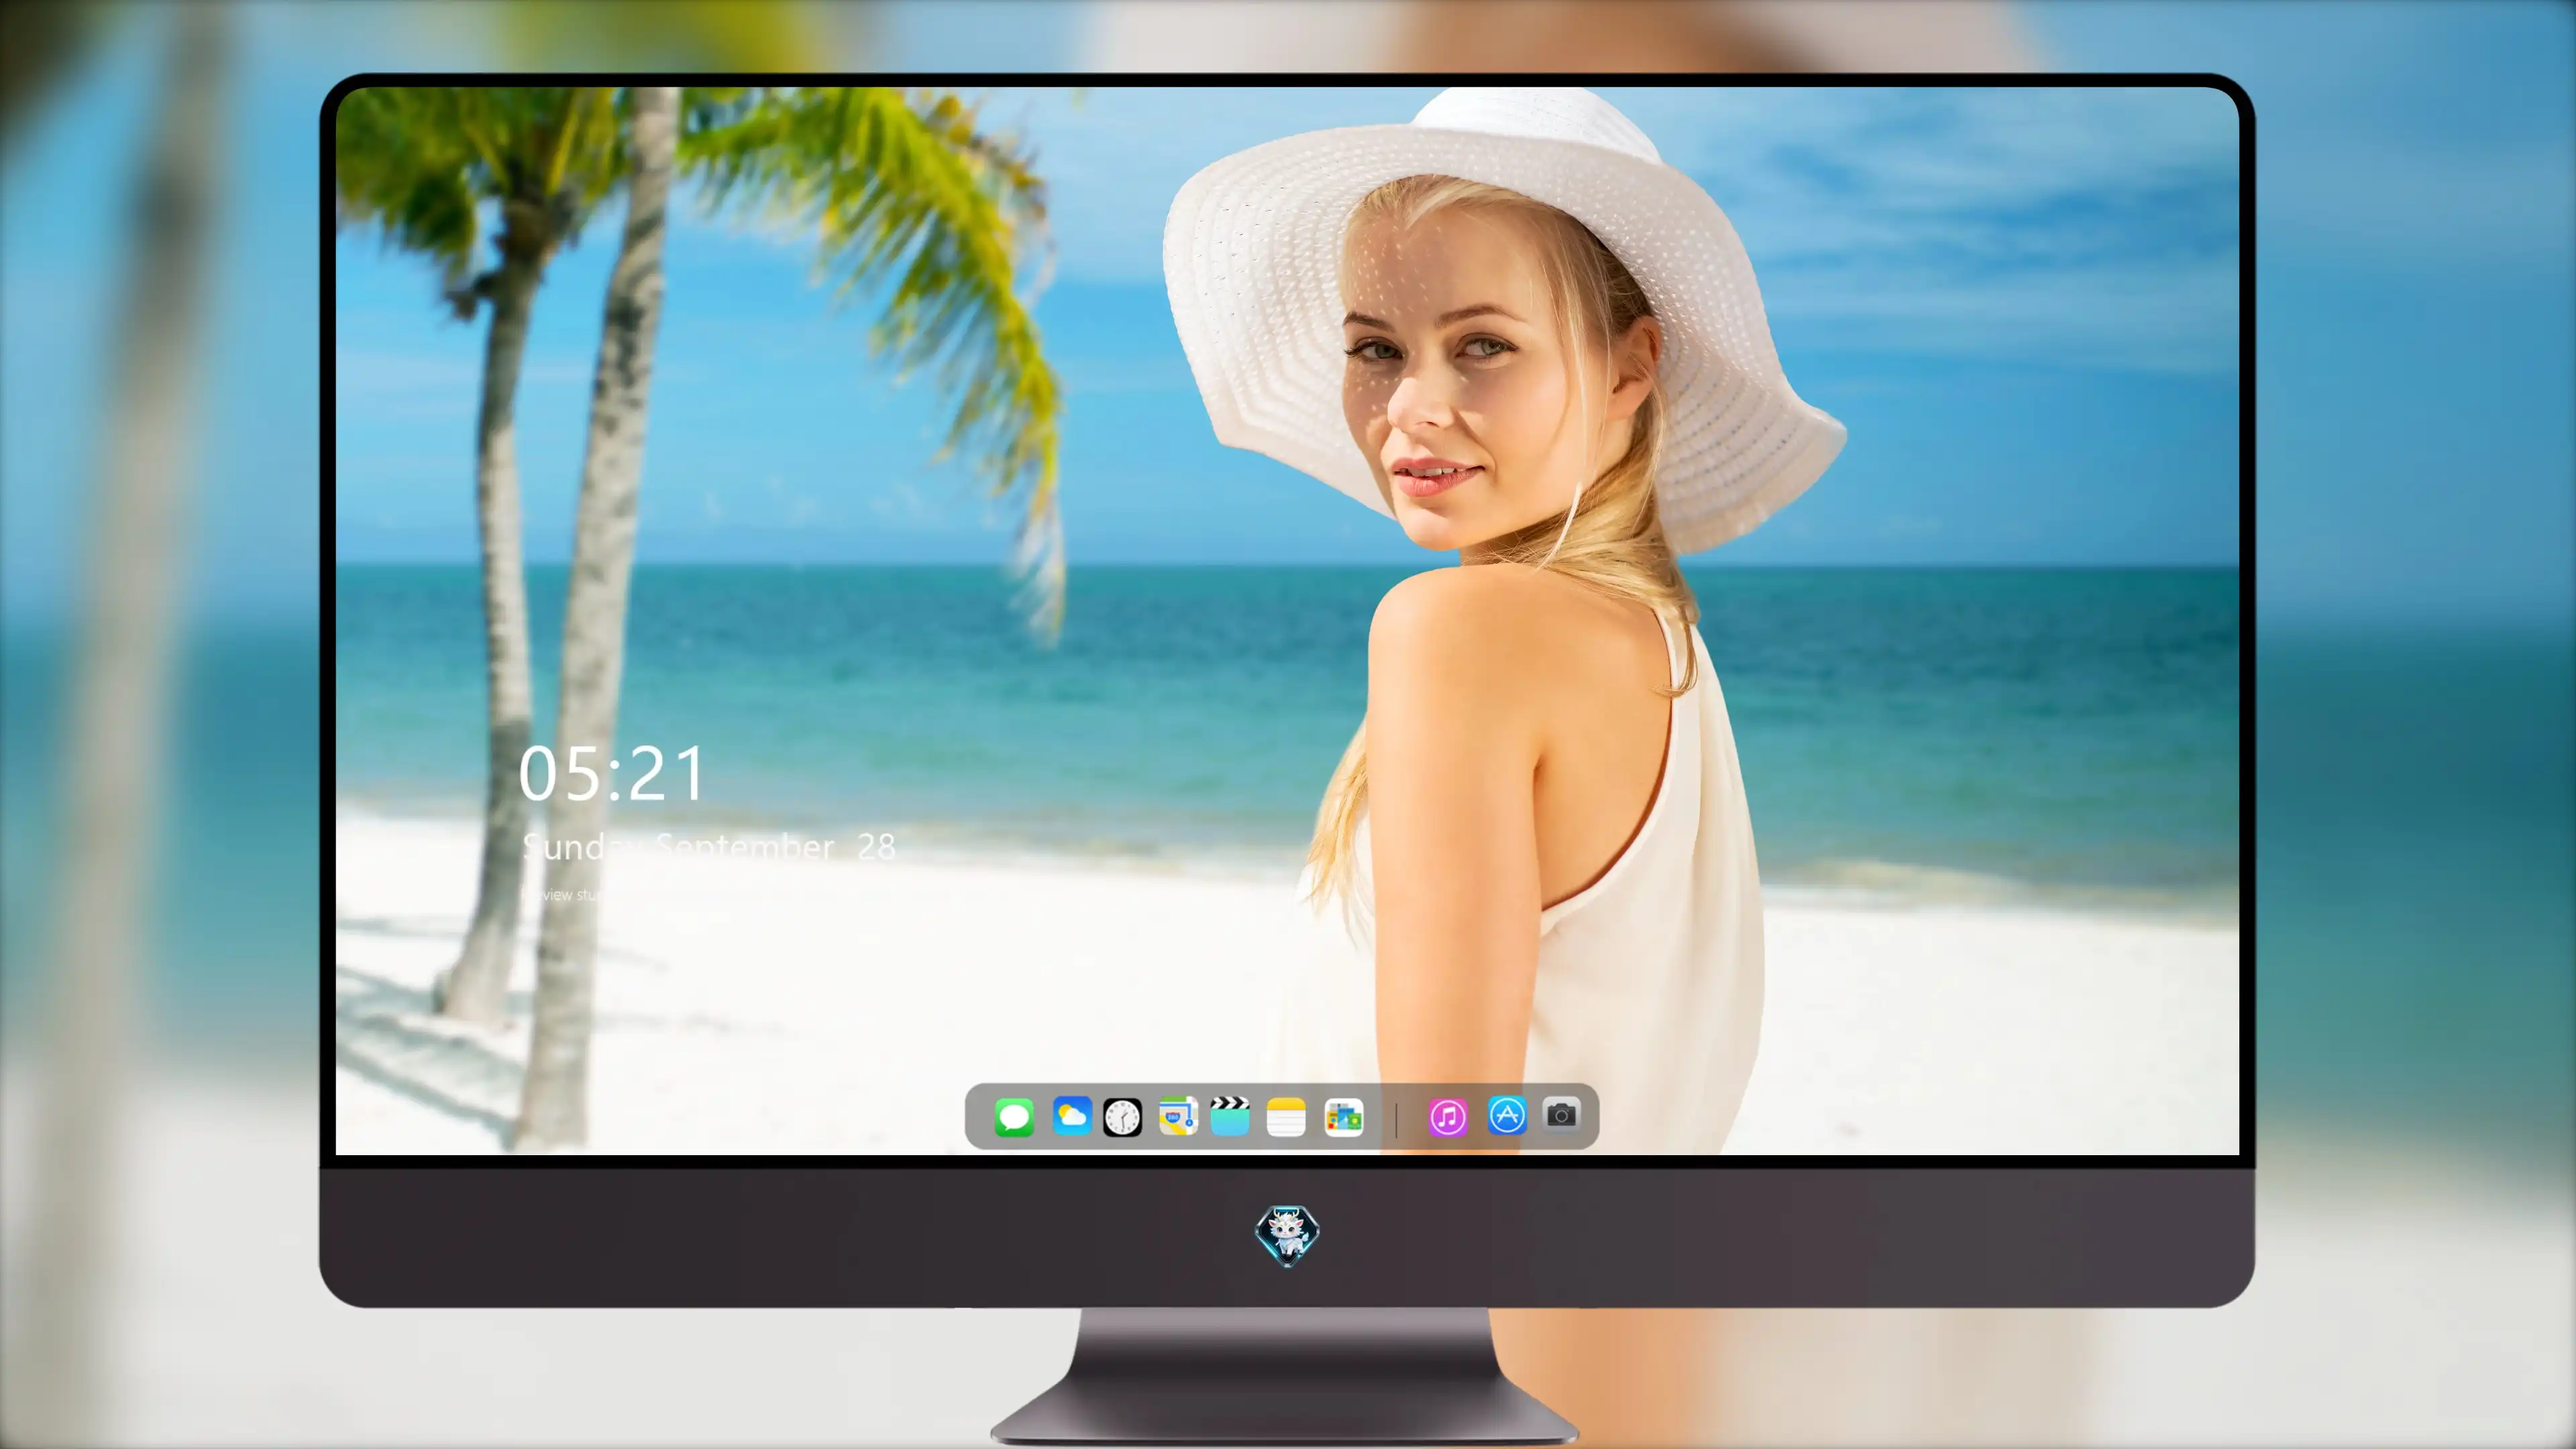Click the 05:21 clock widget
The width and height of the screenshot is (2576, 1449).
[612, 774]
